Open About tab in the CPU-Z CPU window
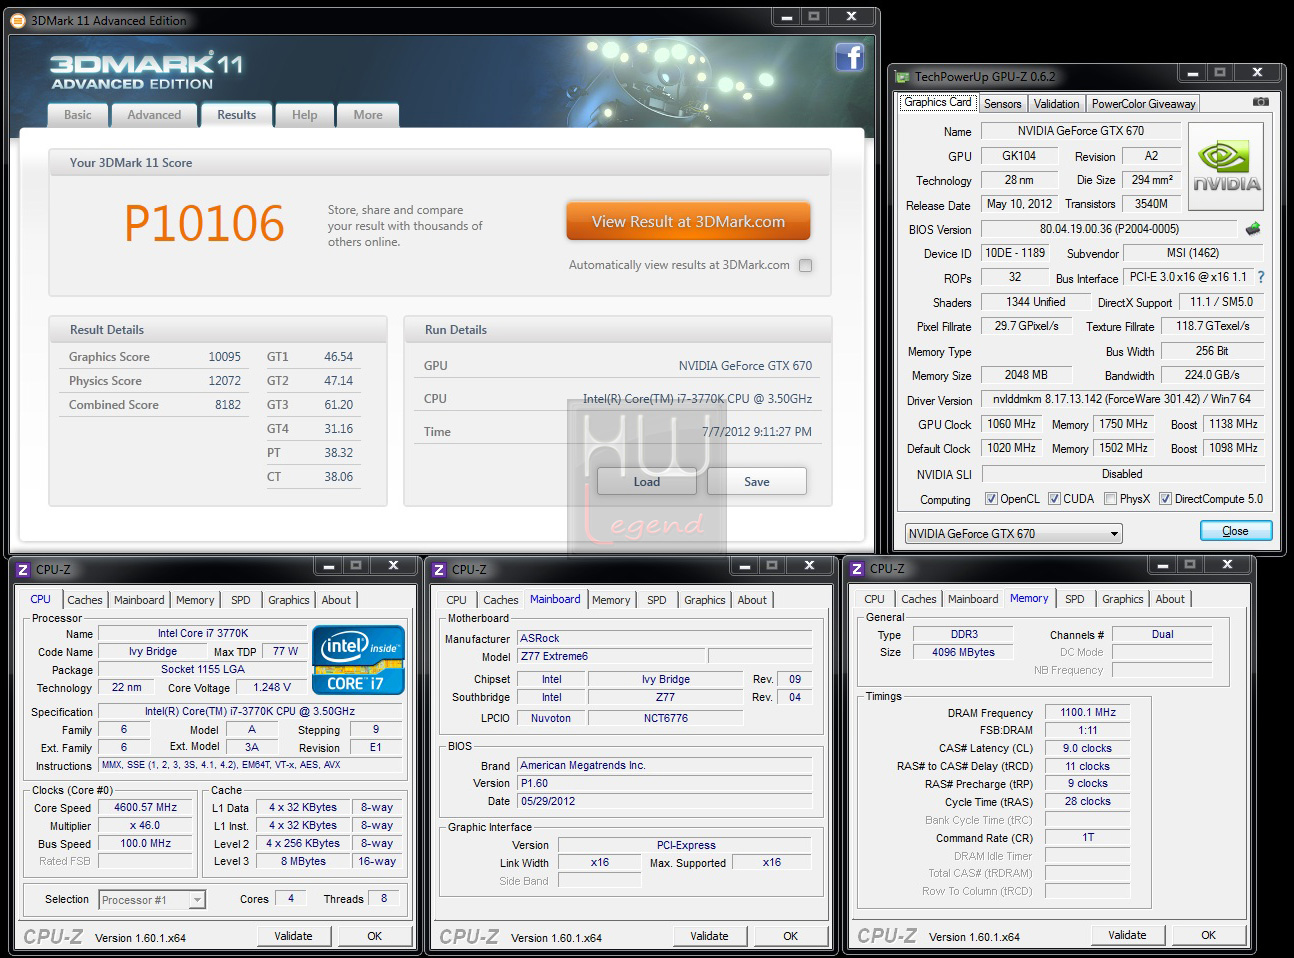Screen dimensions: 1294x958 (x=336, y=600)
